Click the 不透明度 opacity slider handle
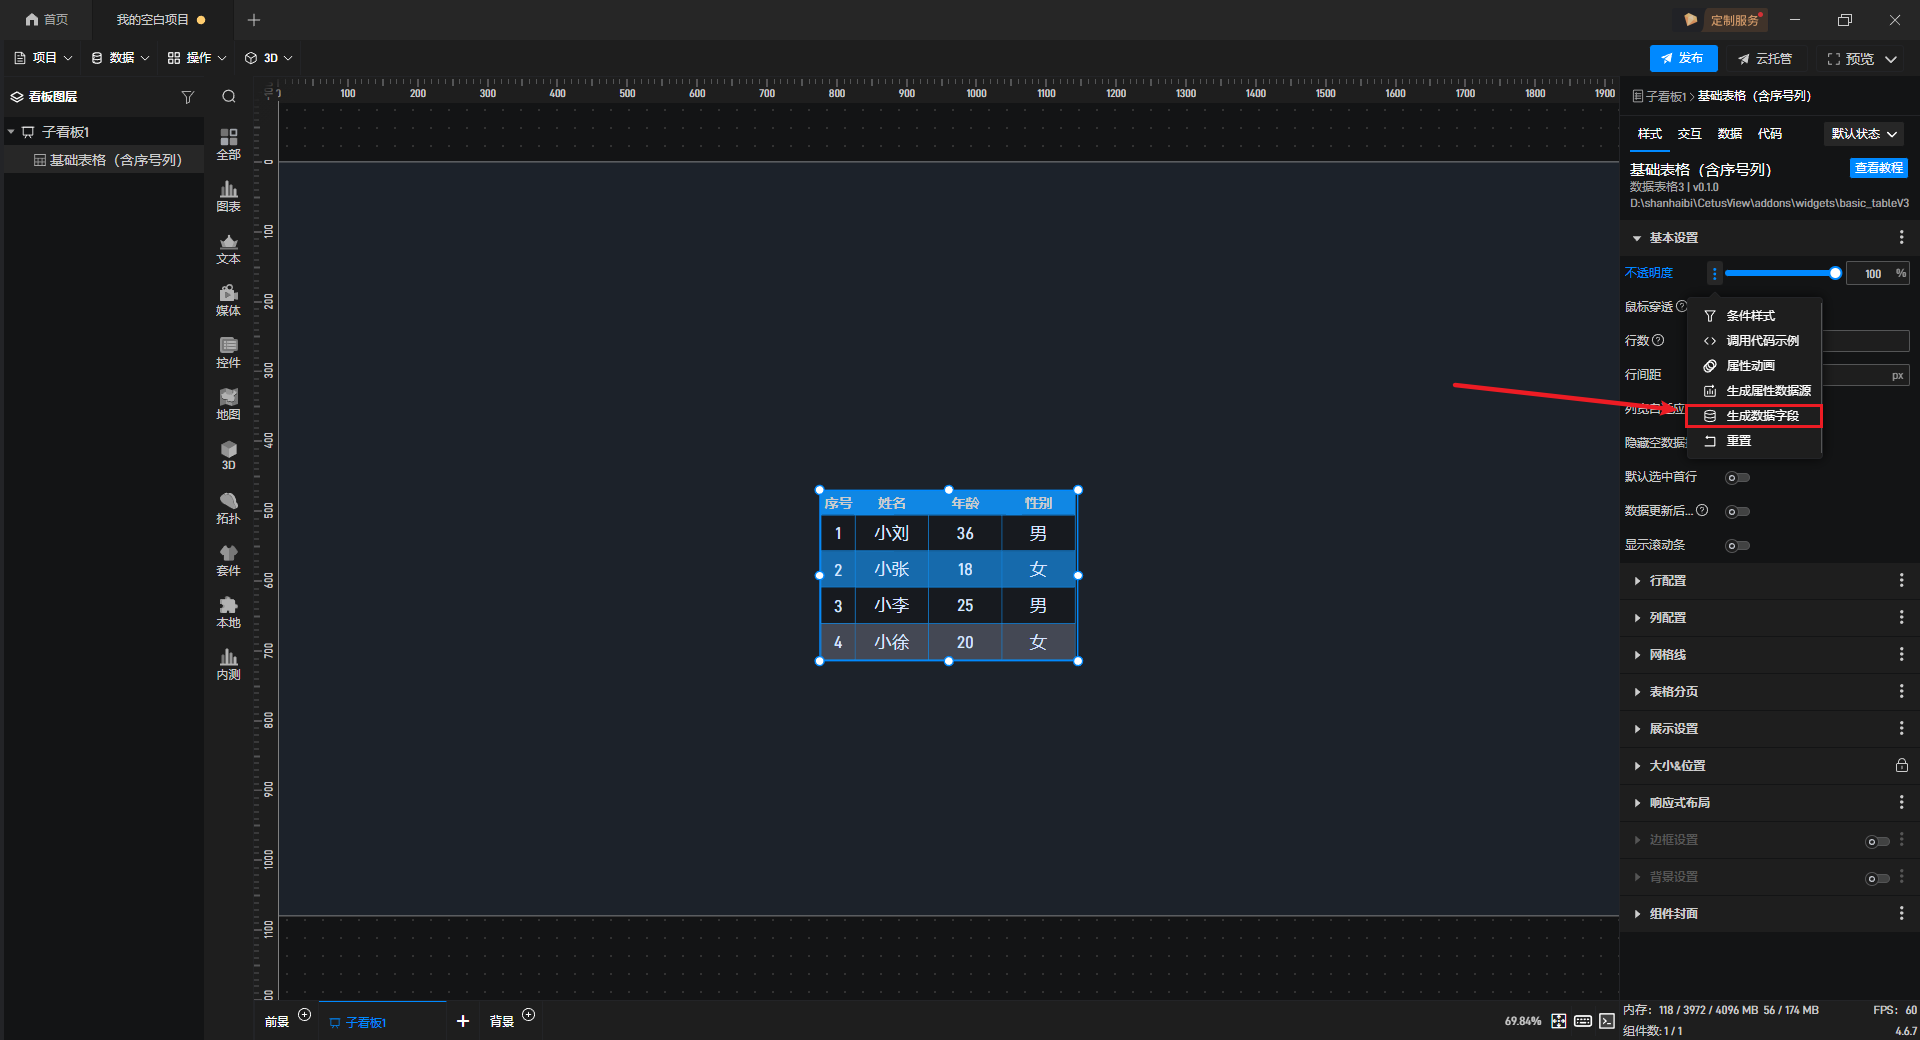 coord(1835,273)
